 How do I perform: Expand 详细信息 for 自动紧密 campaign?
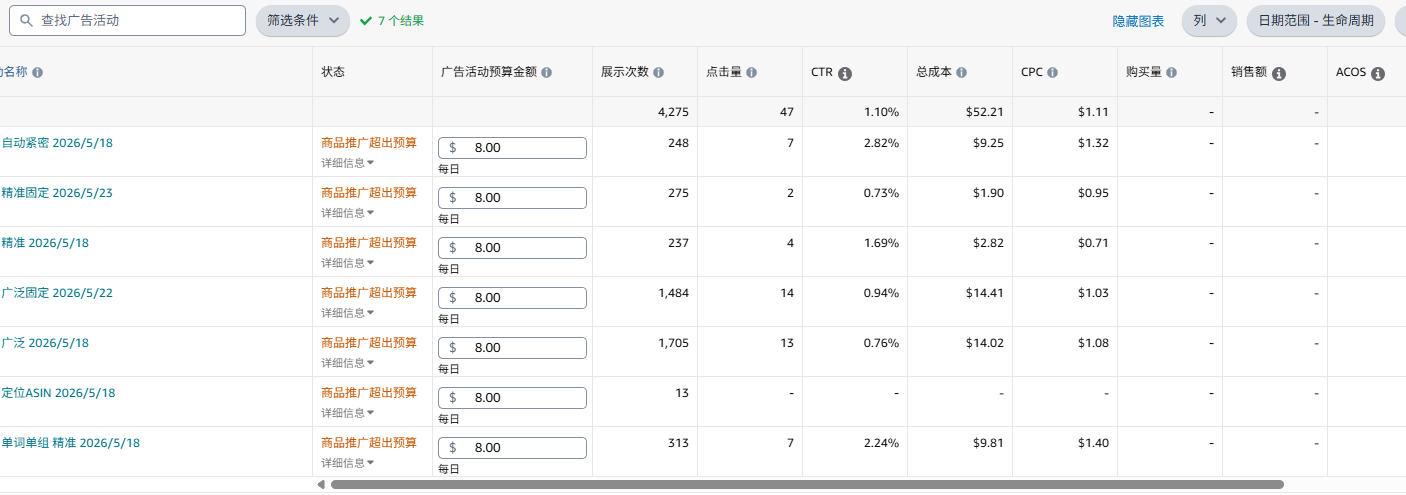(x=347, y=163)
